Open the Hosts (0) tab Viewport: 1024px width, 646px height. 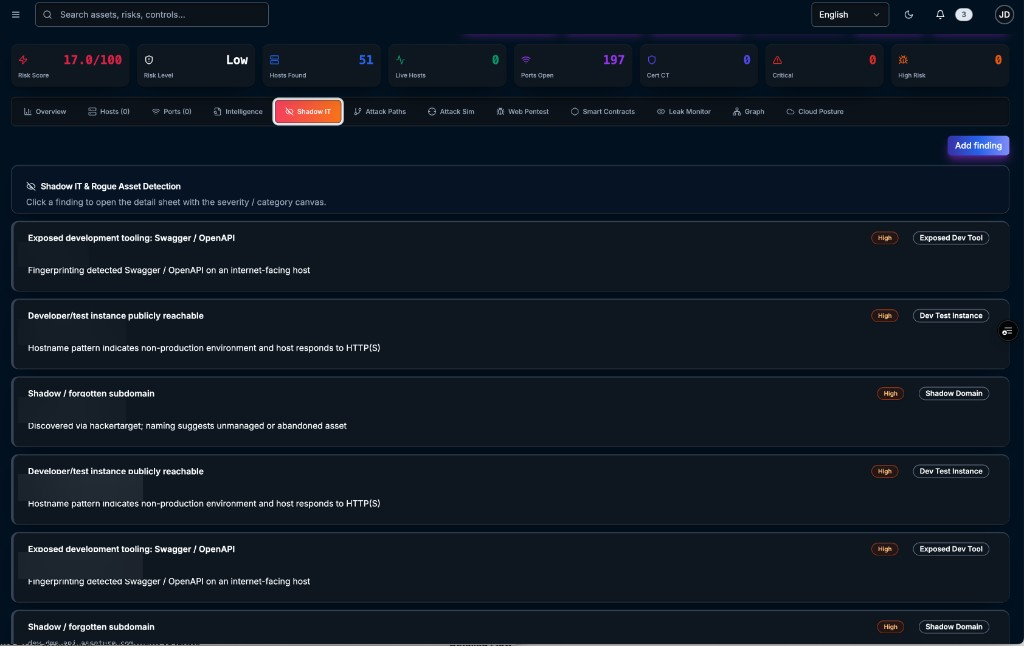coord(108,112)
